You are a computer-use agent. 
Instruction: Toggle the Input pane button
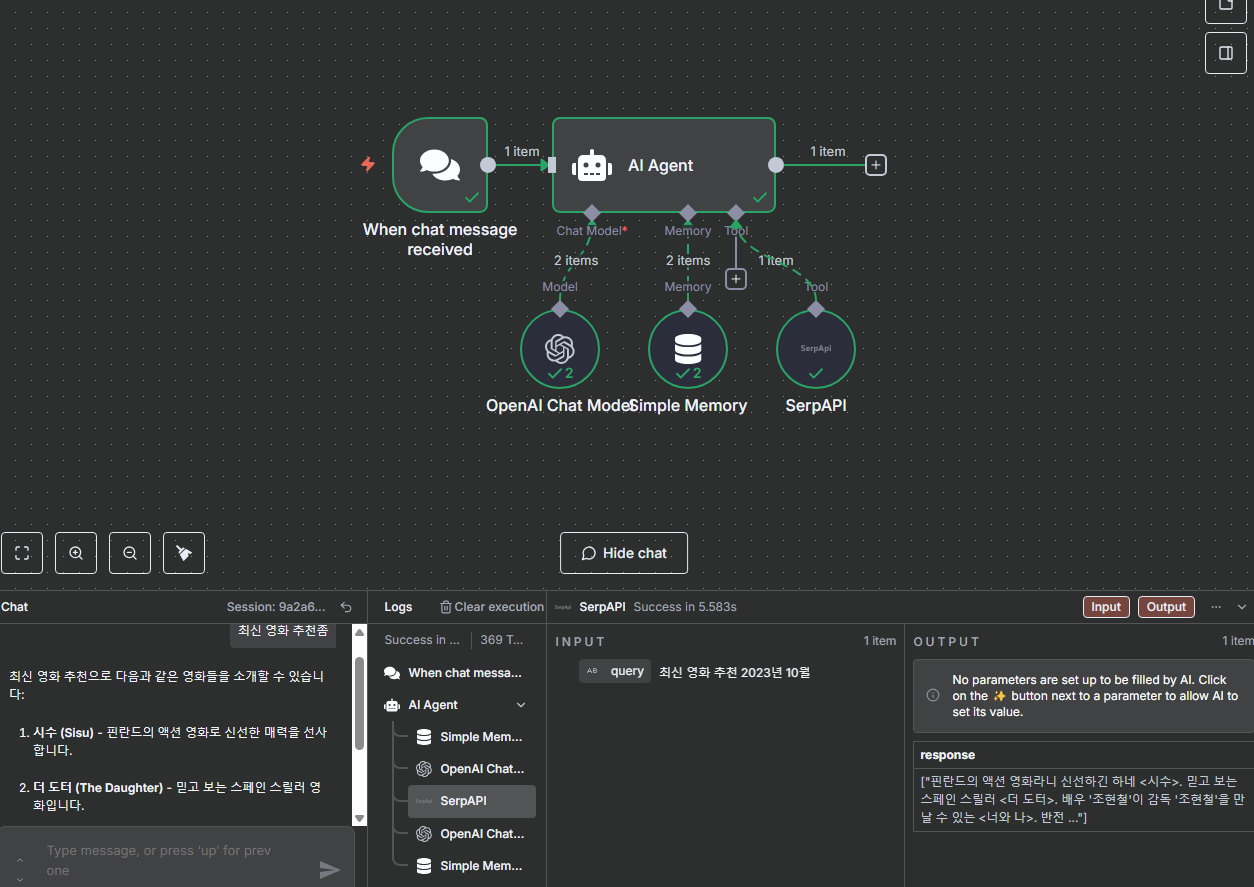click(1106, 607)
